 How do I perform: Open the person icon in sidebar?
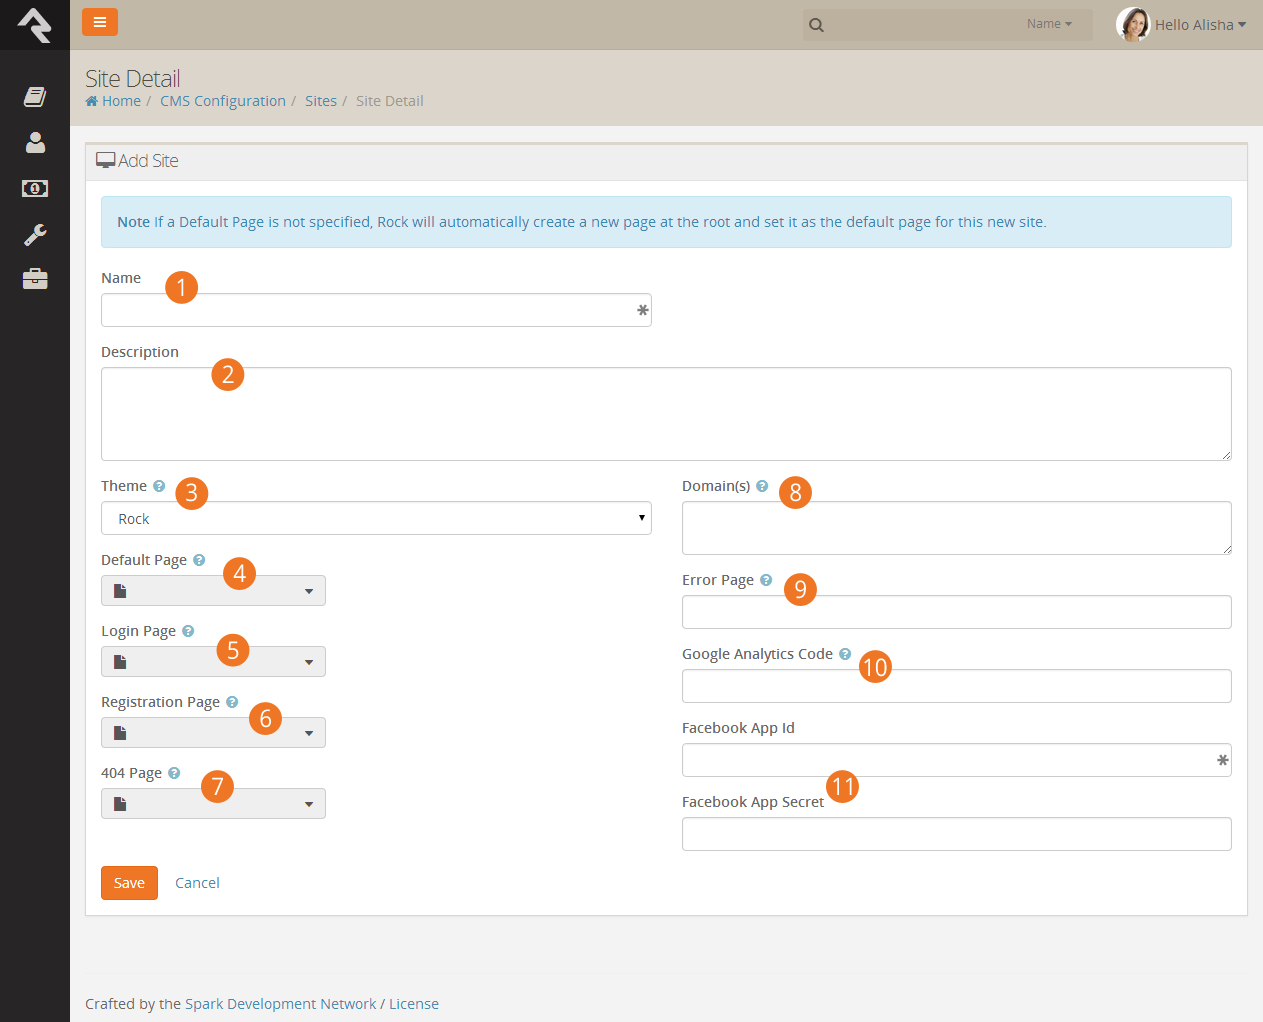coord(35,142)
